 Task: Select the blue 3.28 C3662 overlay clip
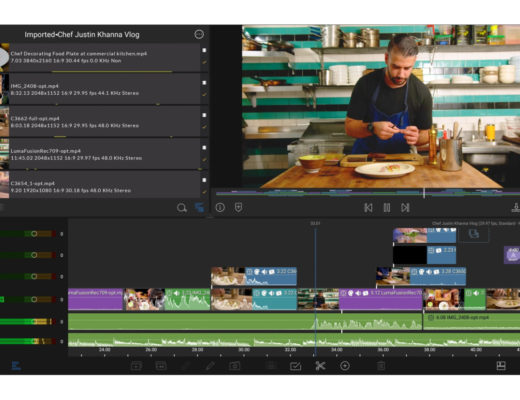click(x=421, y=276)
